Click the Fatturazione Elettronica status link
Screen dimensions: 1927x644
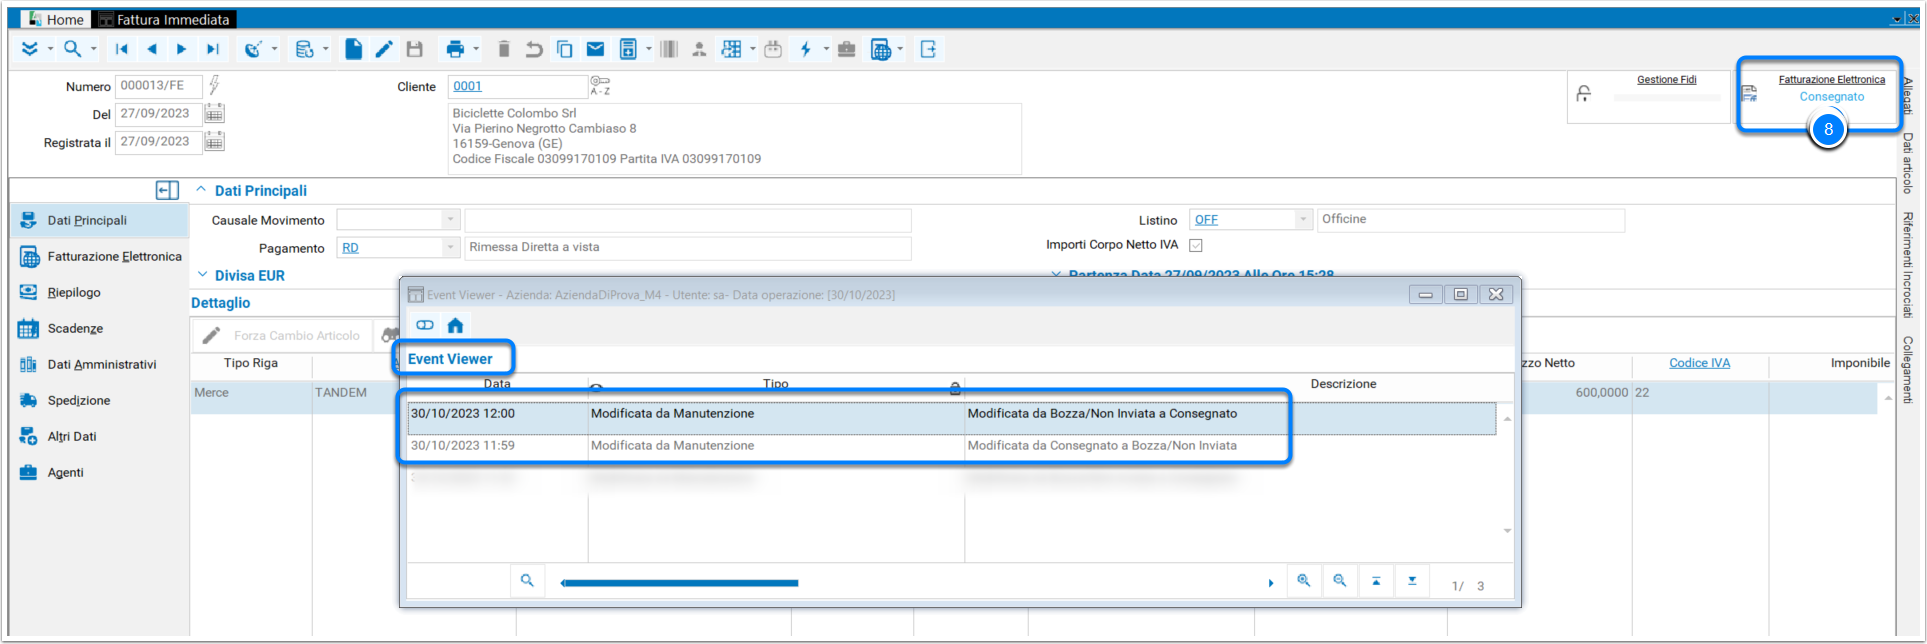tap(1831, 80)
